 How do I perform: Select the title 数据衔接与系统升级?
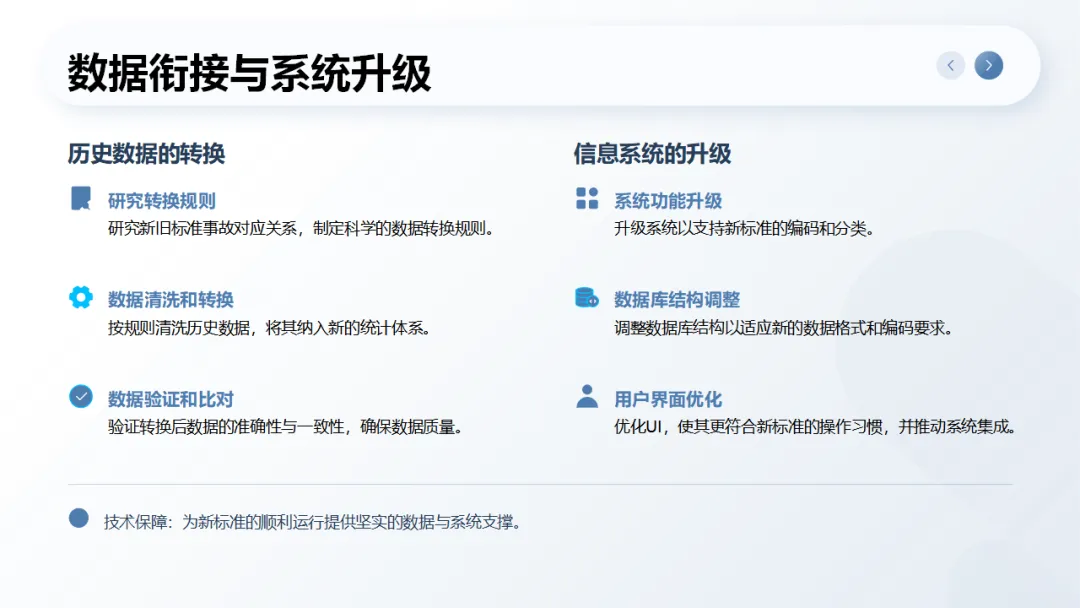249,73
